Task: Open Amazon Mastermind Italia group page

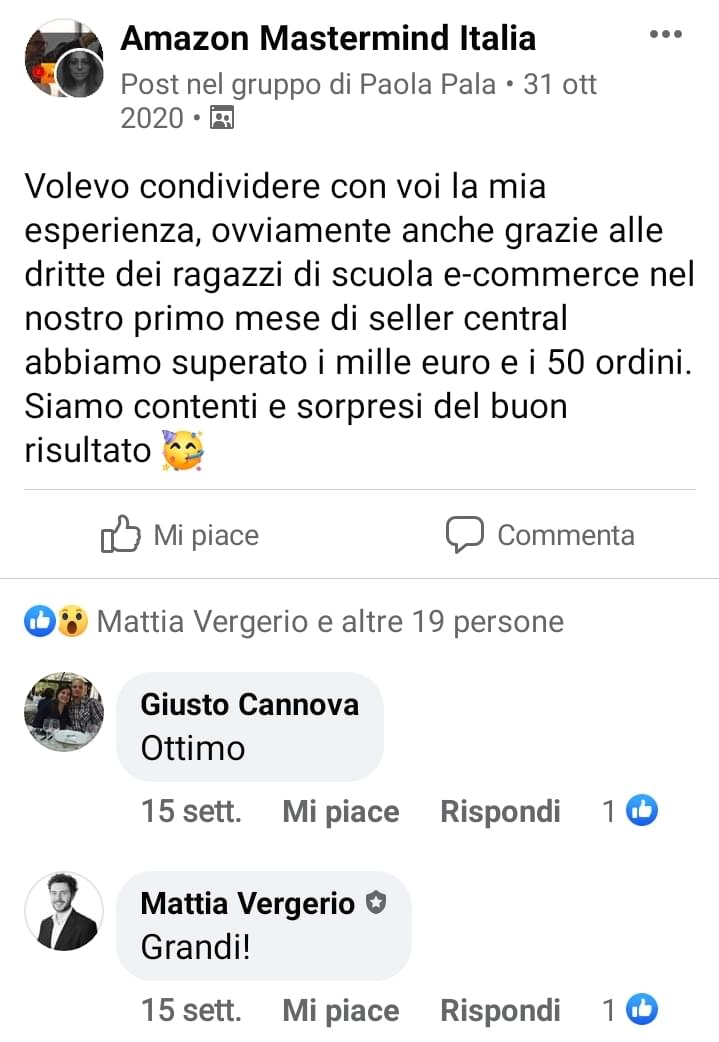Action: (x=328, y=38)
